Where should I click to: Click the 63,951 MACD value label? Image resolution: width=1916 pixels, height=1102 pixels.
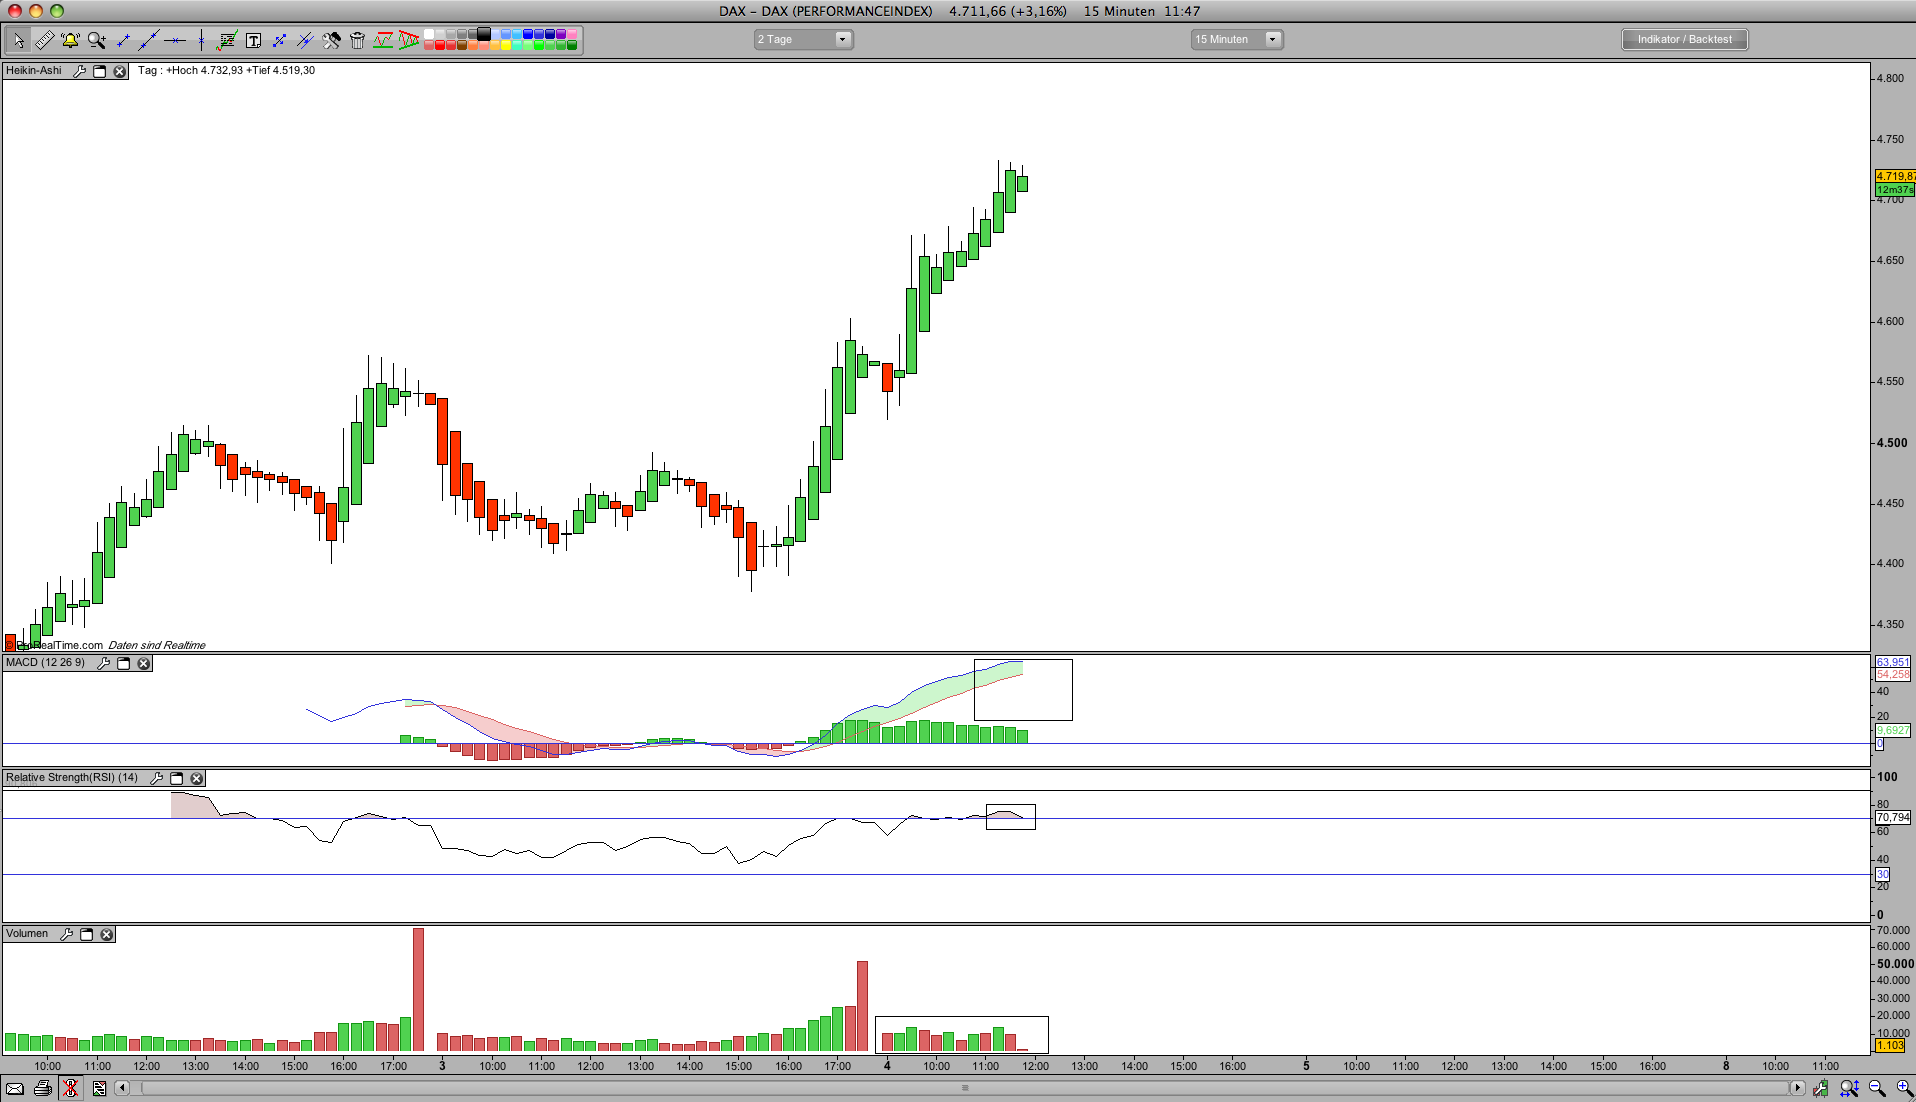coord(1893,662)
